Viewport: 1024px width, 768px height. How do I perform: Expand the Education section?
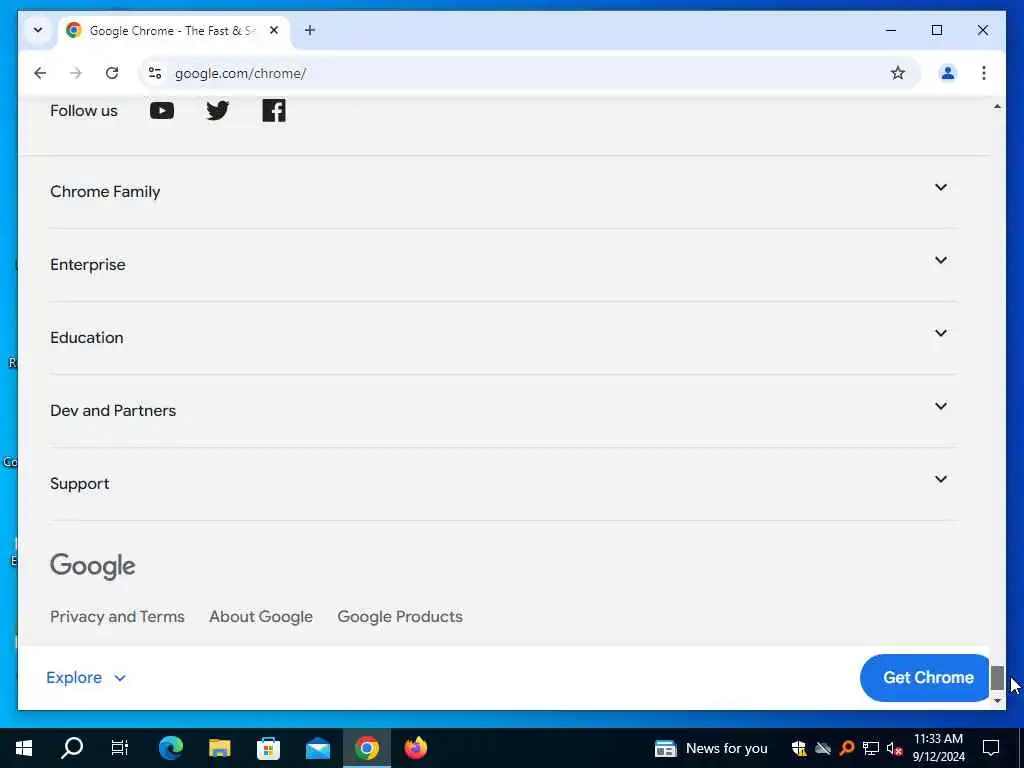[x=504, y=338]
